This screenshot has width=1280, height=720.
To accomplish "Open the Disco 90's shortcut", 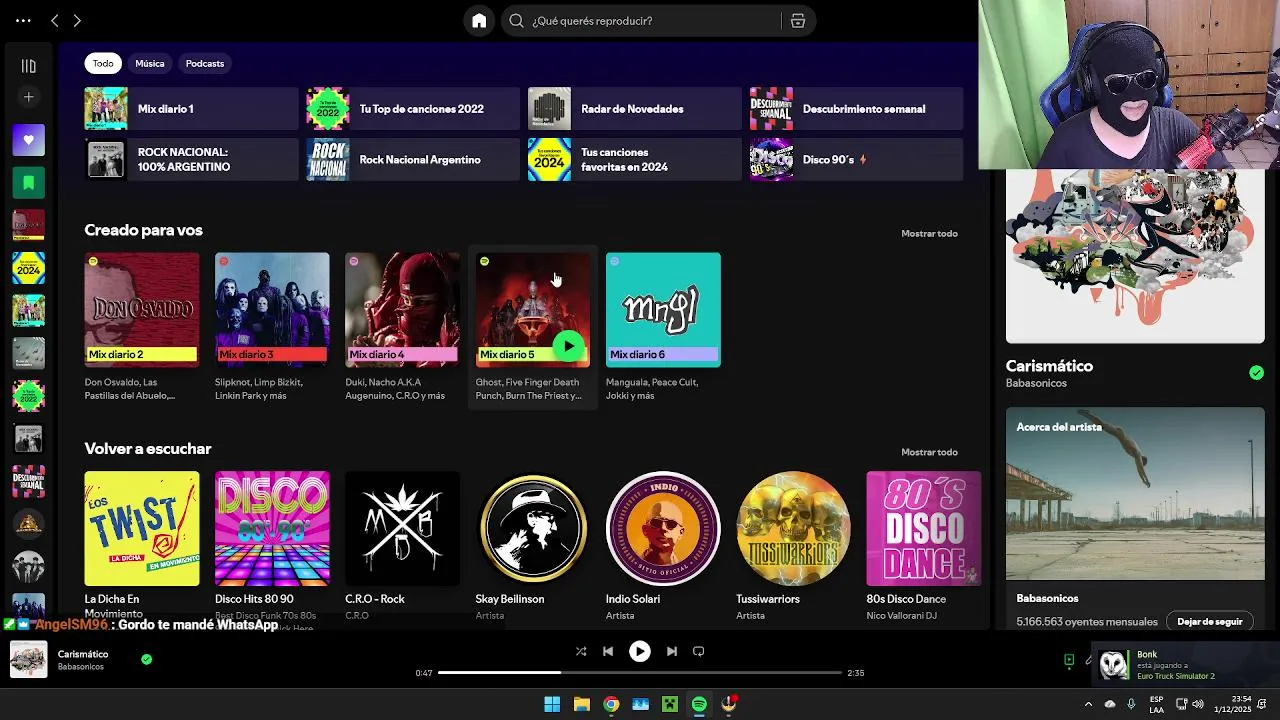I will click(x=857, y=160).
